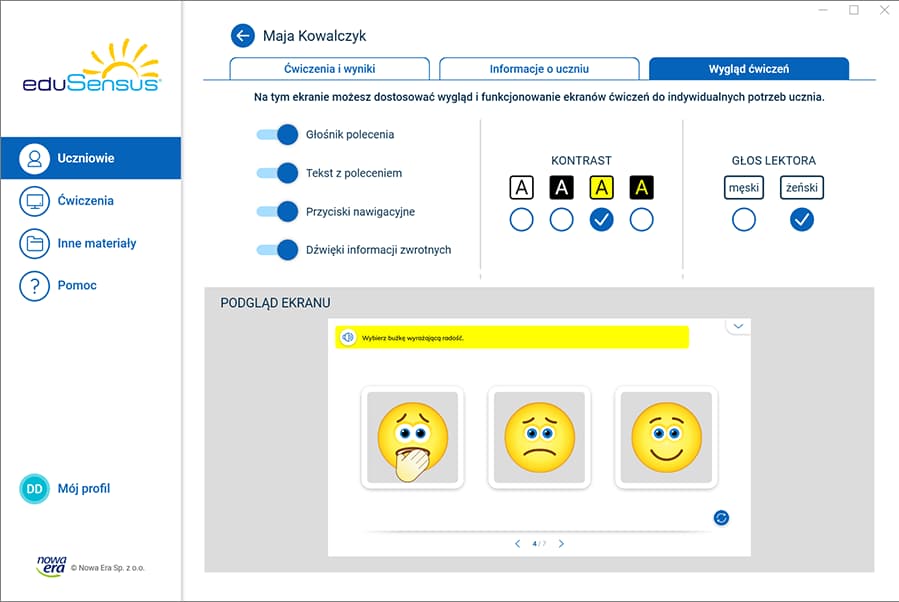899x602 pixels.
Task: Choose the white-on-black contrast radio button
Action: [x=561, y=219]
